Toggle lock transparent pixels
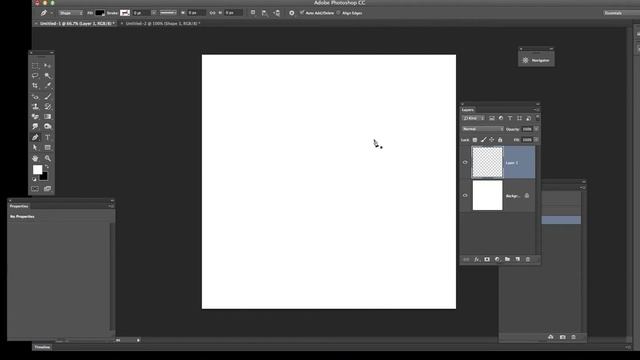The image size is (640, 360). [475, 140]
